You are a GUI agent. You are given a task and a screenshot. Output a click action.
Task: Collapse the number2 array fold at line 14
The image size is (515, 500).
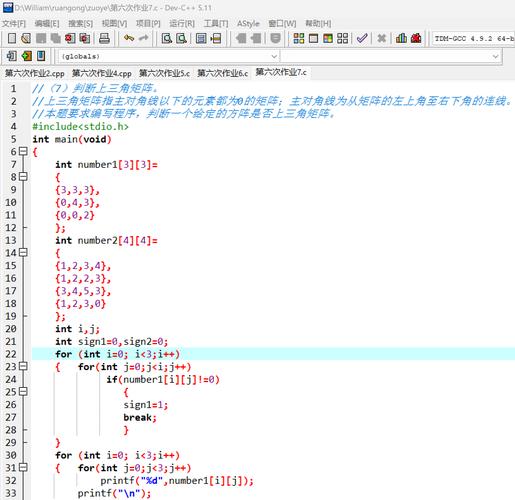coord(23,253)
